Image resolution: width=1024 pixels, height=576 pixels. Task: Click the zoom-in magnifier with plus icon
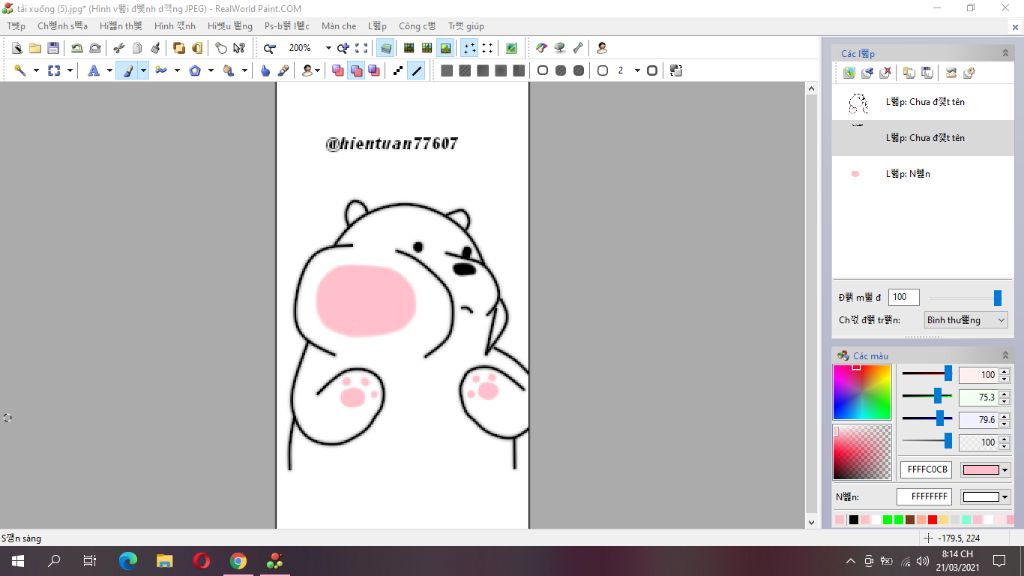coord(343,48)
